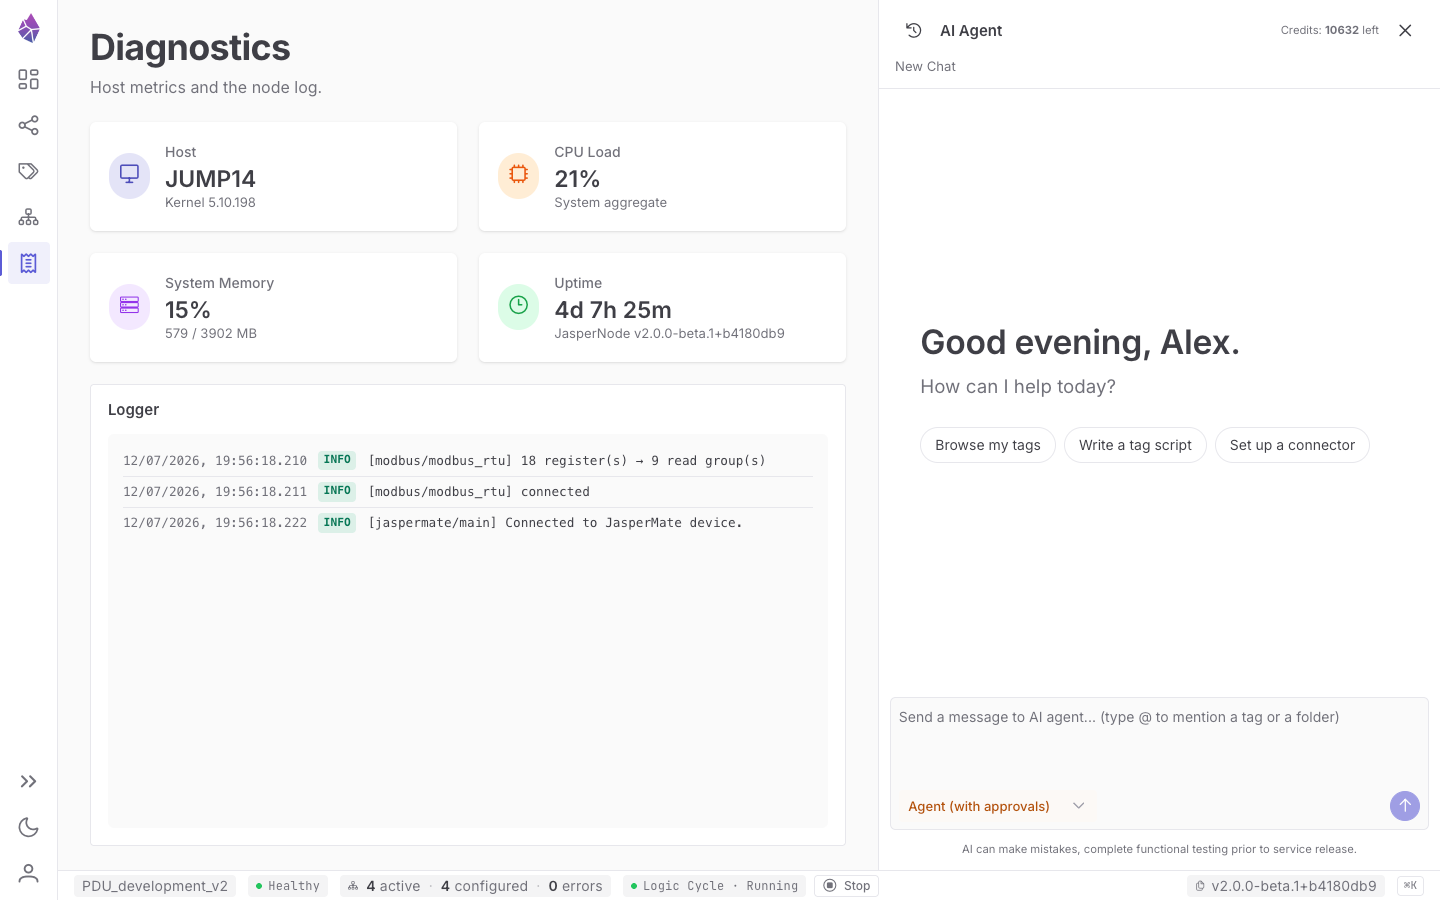The width and height of the screenshot is (1440, 900).
Task: Click the ⌘K shortcut badge
Action: pyautogui.click(x=1410, y=886)
